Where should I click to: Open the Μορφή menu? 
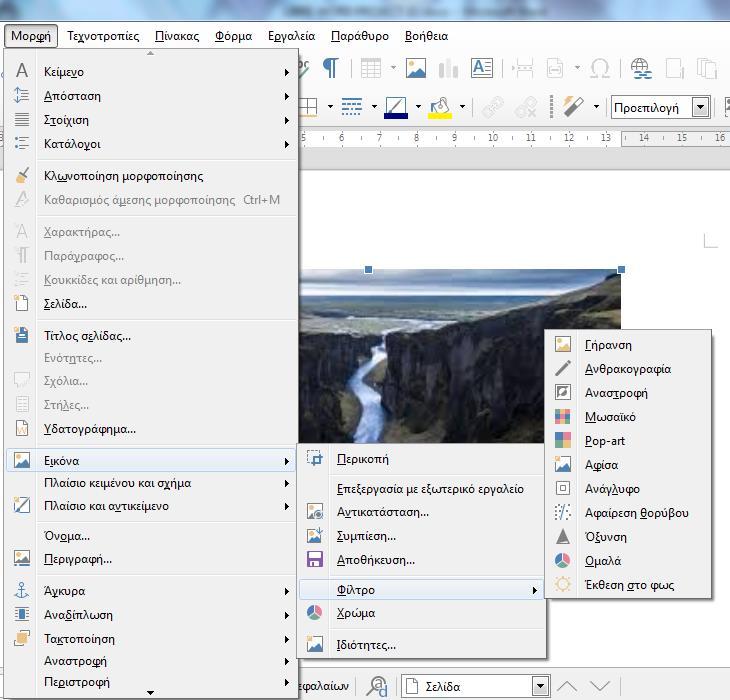pyautogui.click(x=31, y=36)
